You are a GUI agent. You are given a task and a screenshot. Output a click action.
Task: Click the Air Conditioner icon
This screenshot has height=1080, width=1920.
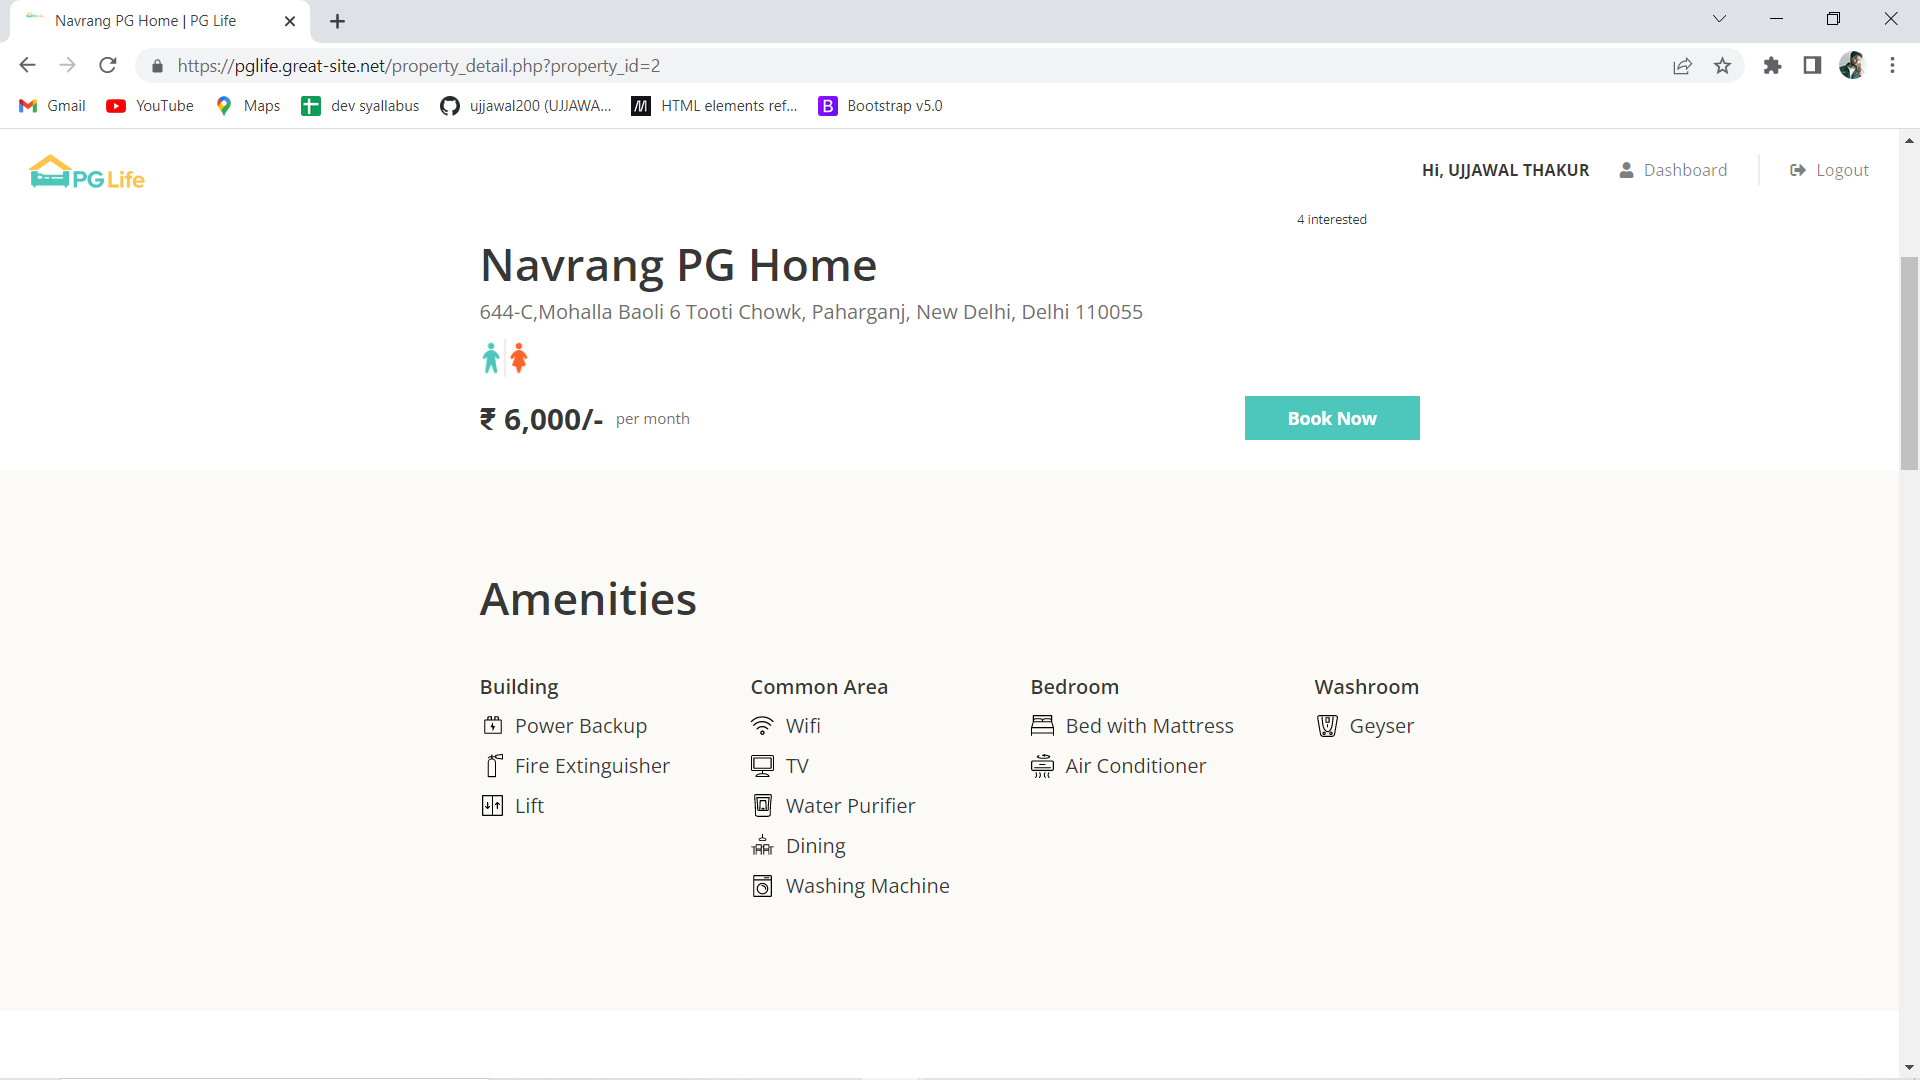[1042, 766]
